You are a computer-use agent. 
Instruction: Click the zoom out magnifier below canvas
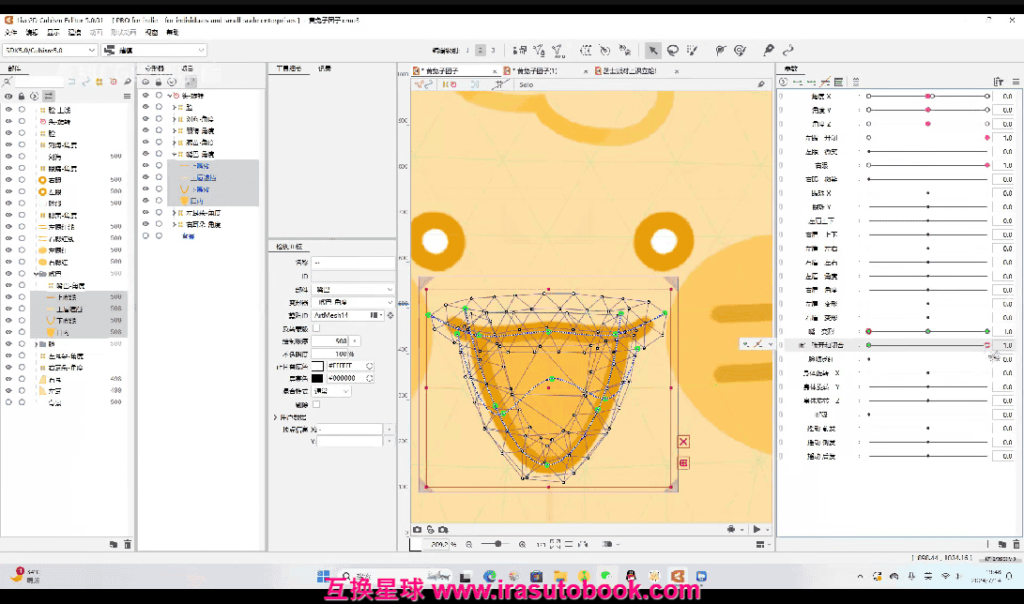pos(469,544)
